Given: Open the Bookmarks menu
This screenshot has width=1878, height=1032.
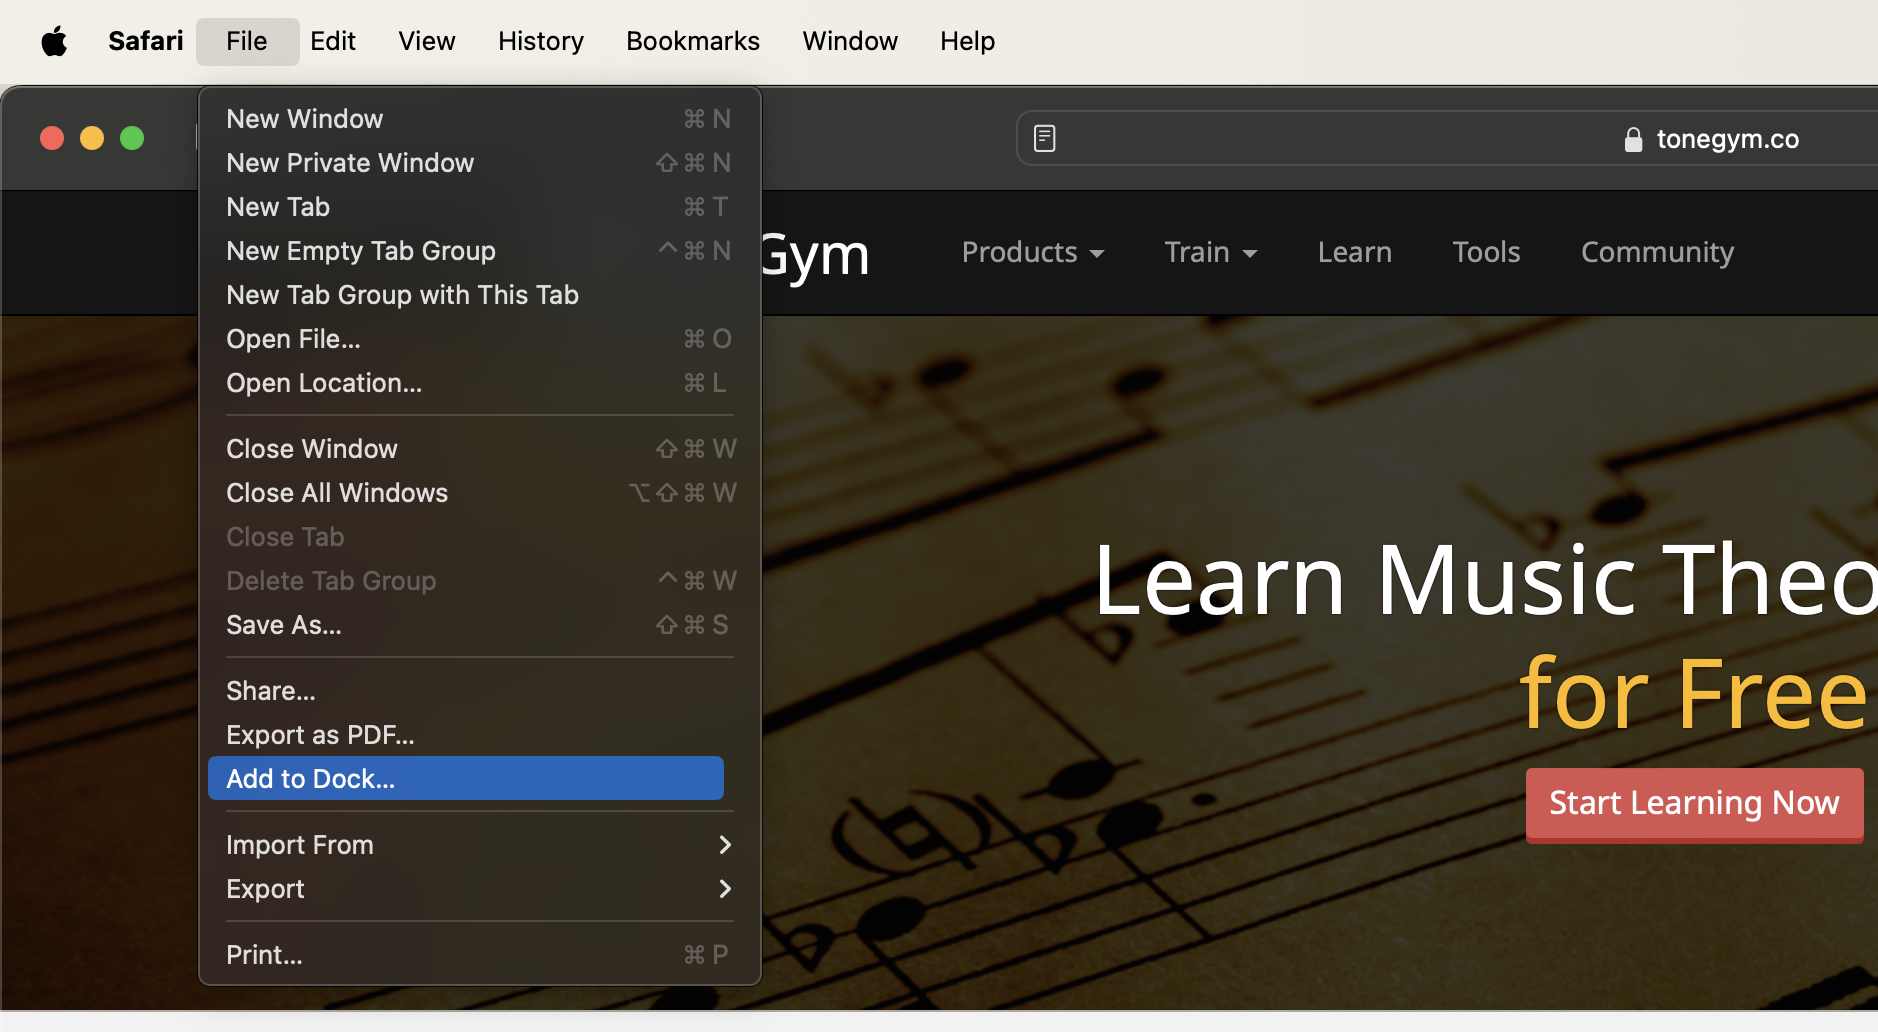Looking at the screenshot, I should (x=692, y=41).
